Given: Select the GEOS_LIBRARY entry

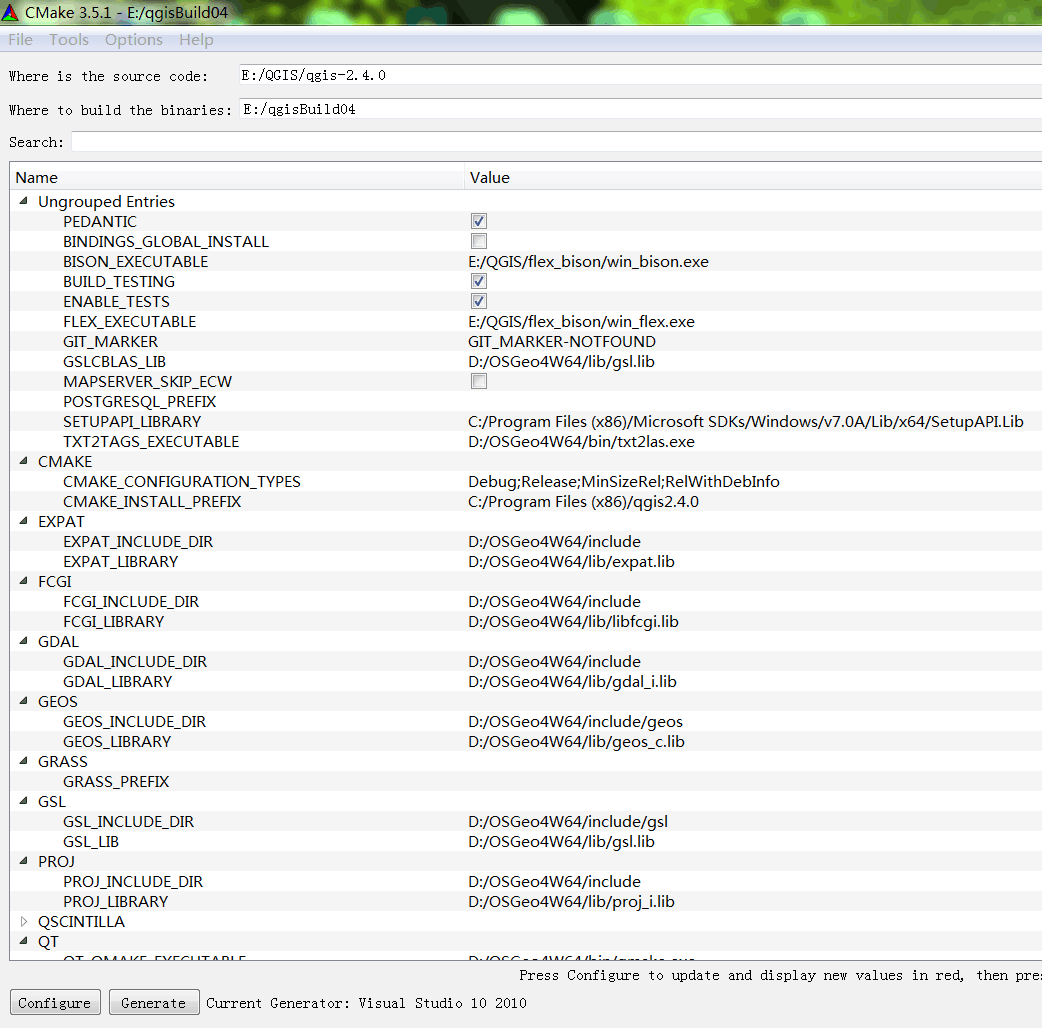Looking at the screenshot, I should coord(117,742).
